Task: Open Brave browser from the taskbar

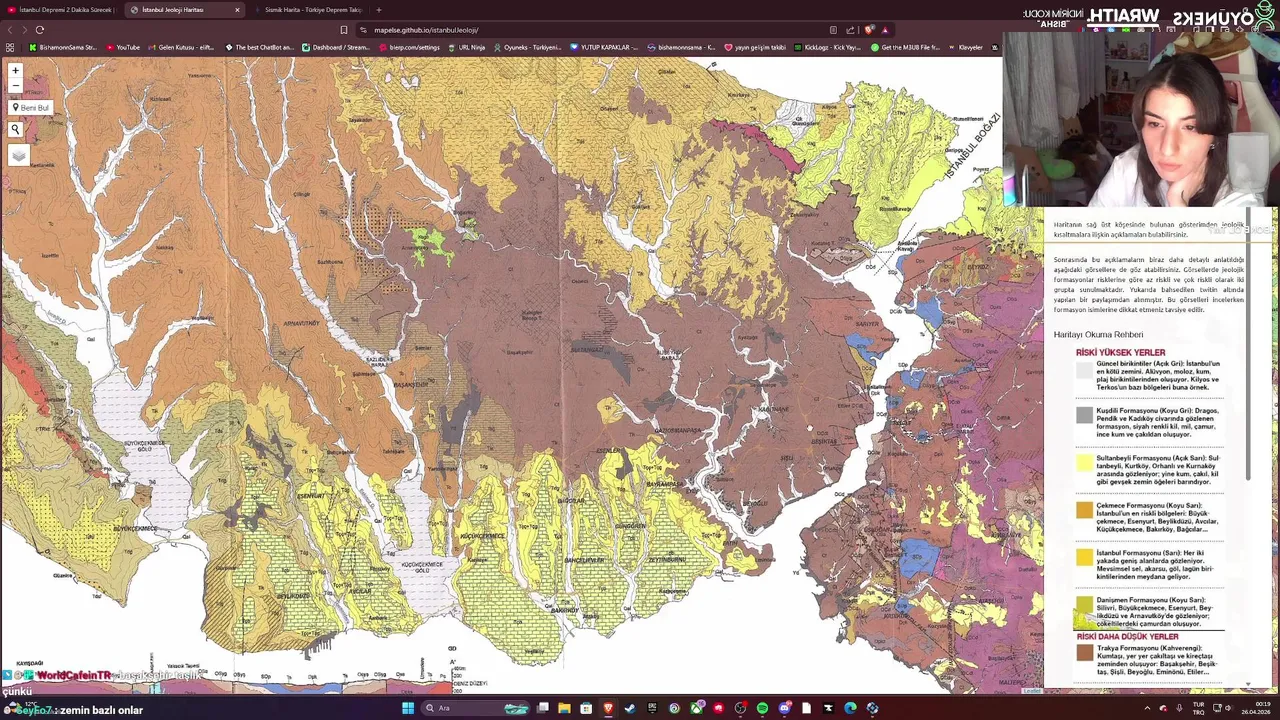Action: click(x=608, y=708)
